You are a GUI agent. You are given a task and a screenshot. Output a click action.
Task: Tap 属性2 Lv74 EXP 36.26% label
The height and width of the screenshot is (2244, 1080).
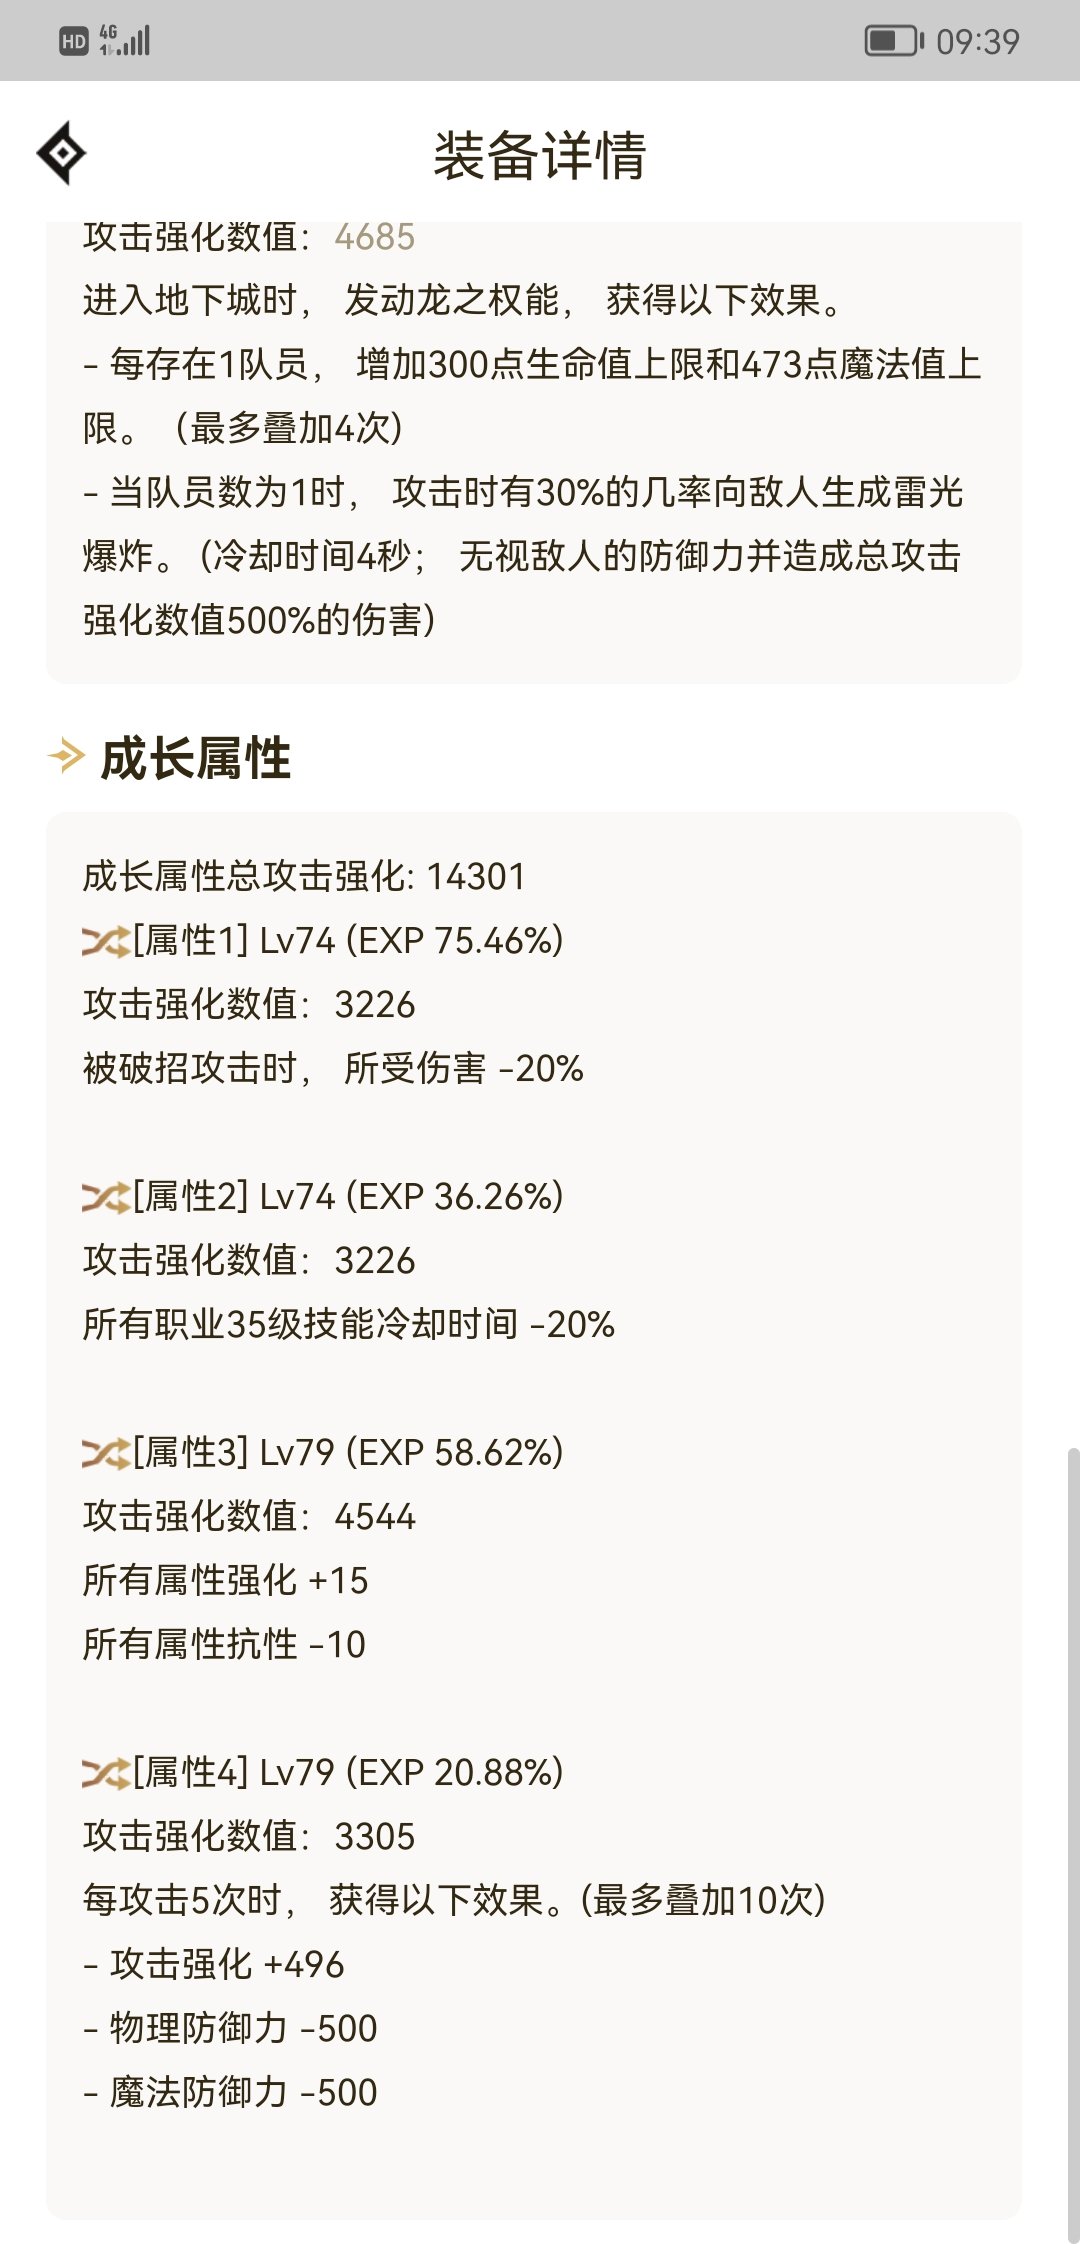pos(348,1197)
